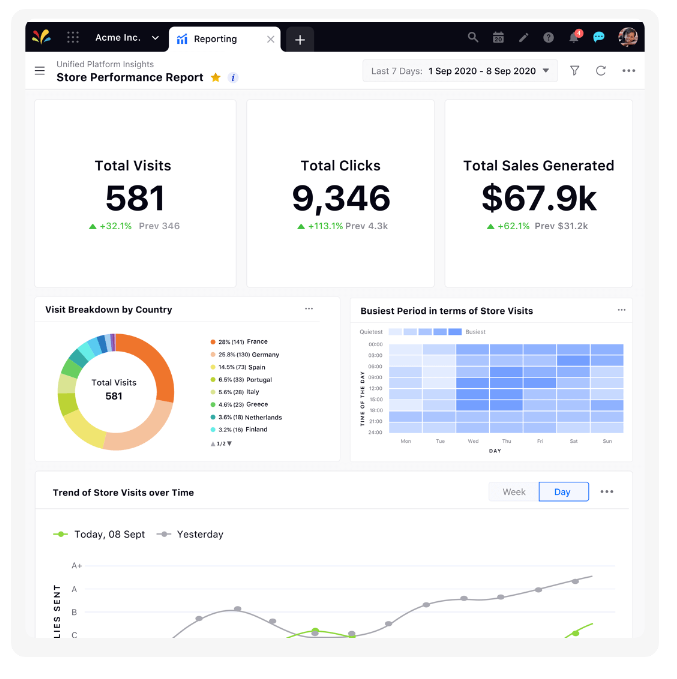Click the France legend color entry
This screenshot has height=679, width=677.
[214, 342]
